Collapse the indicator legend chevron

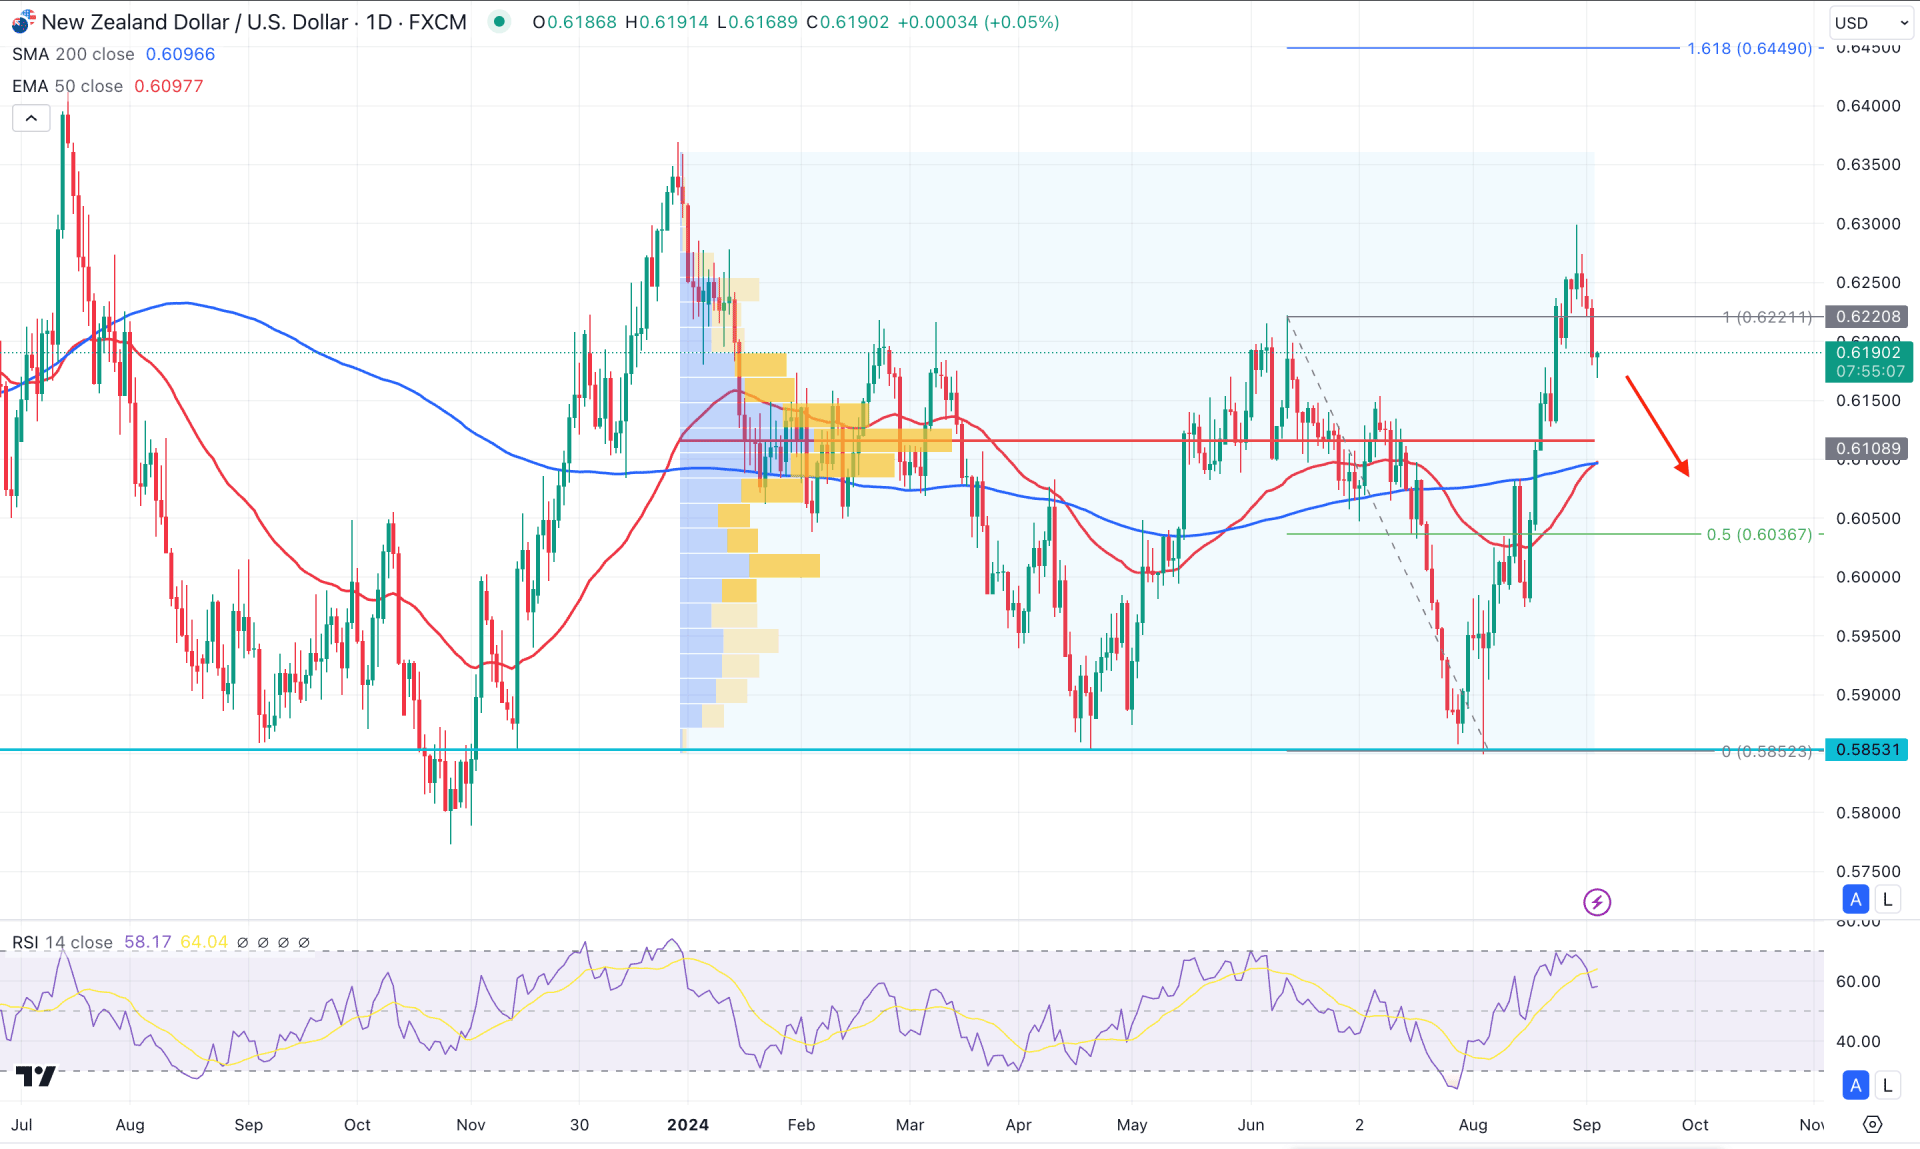click(31, 119)
